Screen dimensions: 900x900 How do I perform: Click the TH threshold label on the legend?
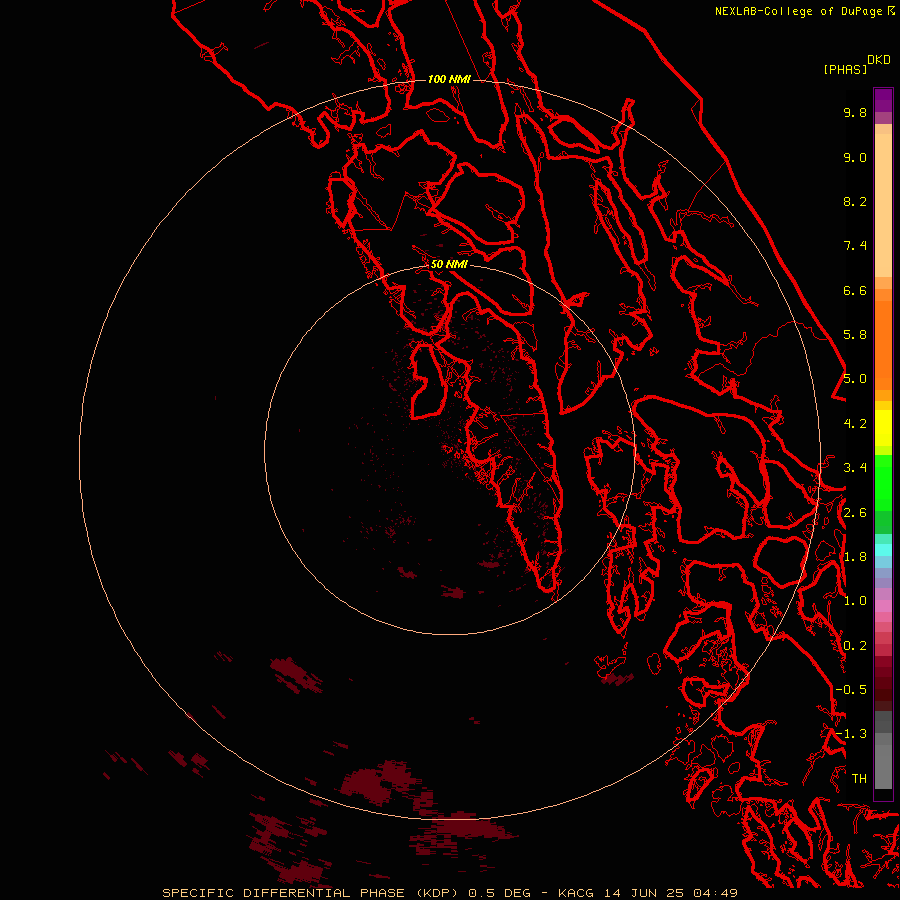click(859, 779)
